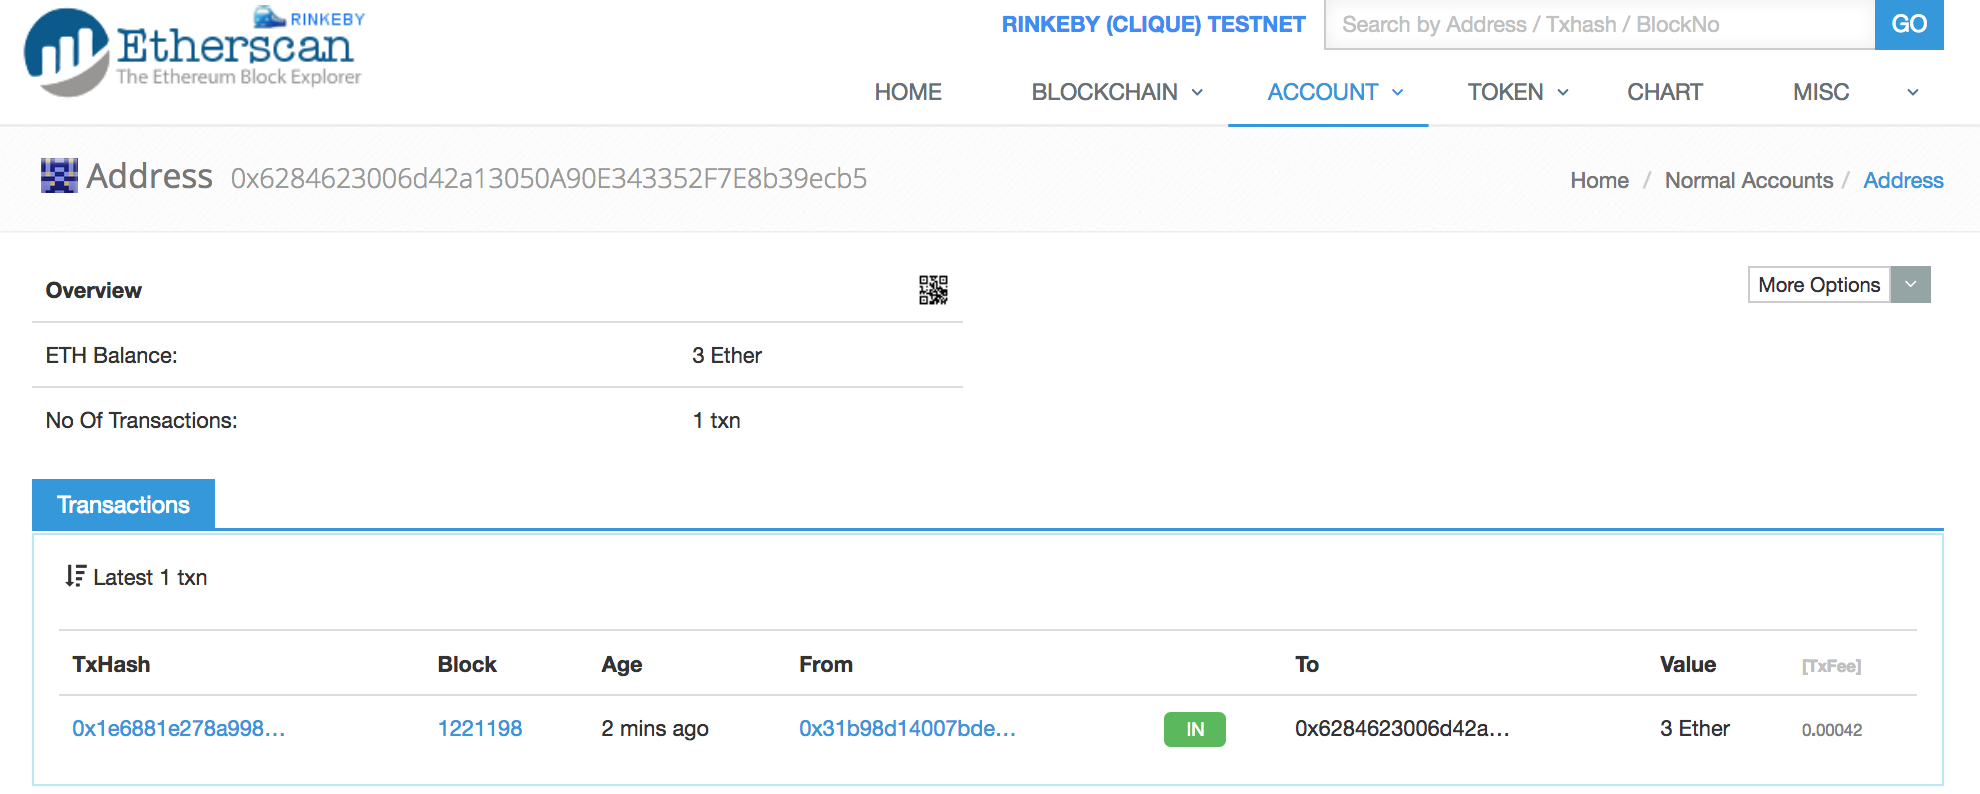Click the Etherscan logo
This screenshot has width=1980, height=794.
[194, 51]
